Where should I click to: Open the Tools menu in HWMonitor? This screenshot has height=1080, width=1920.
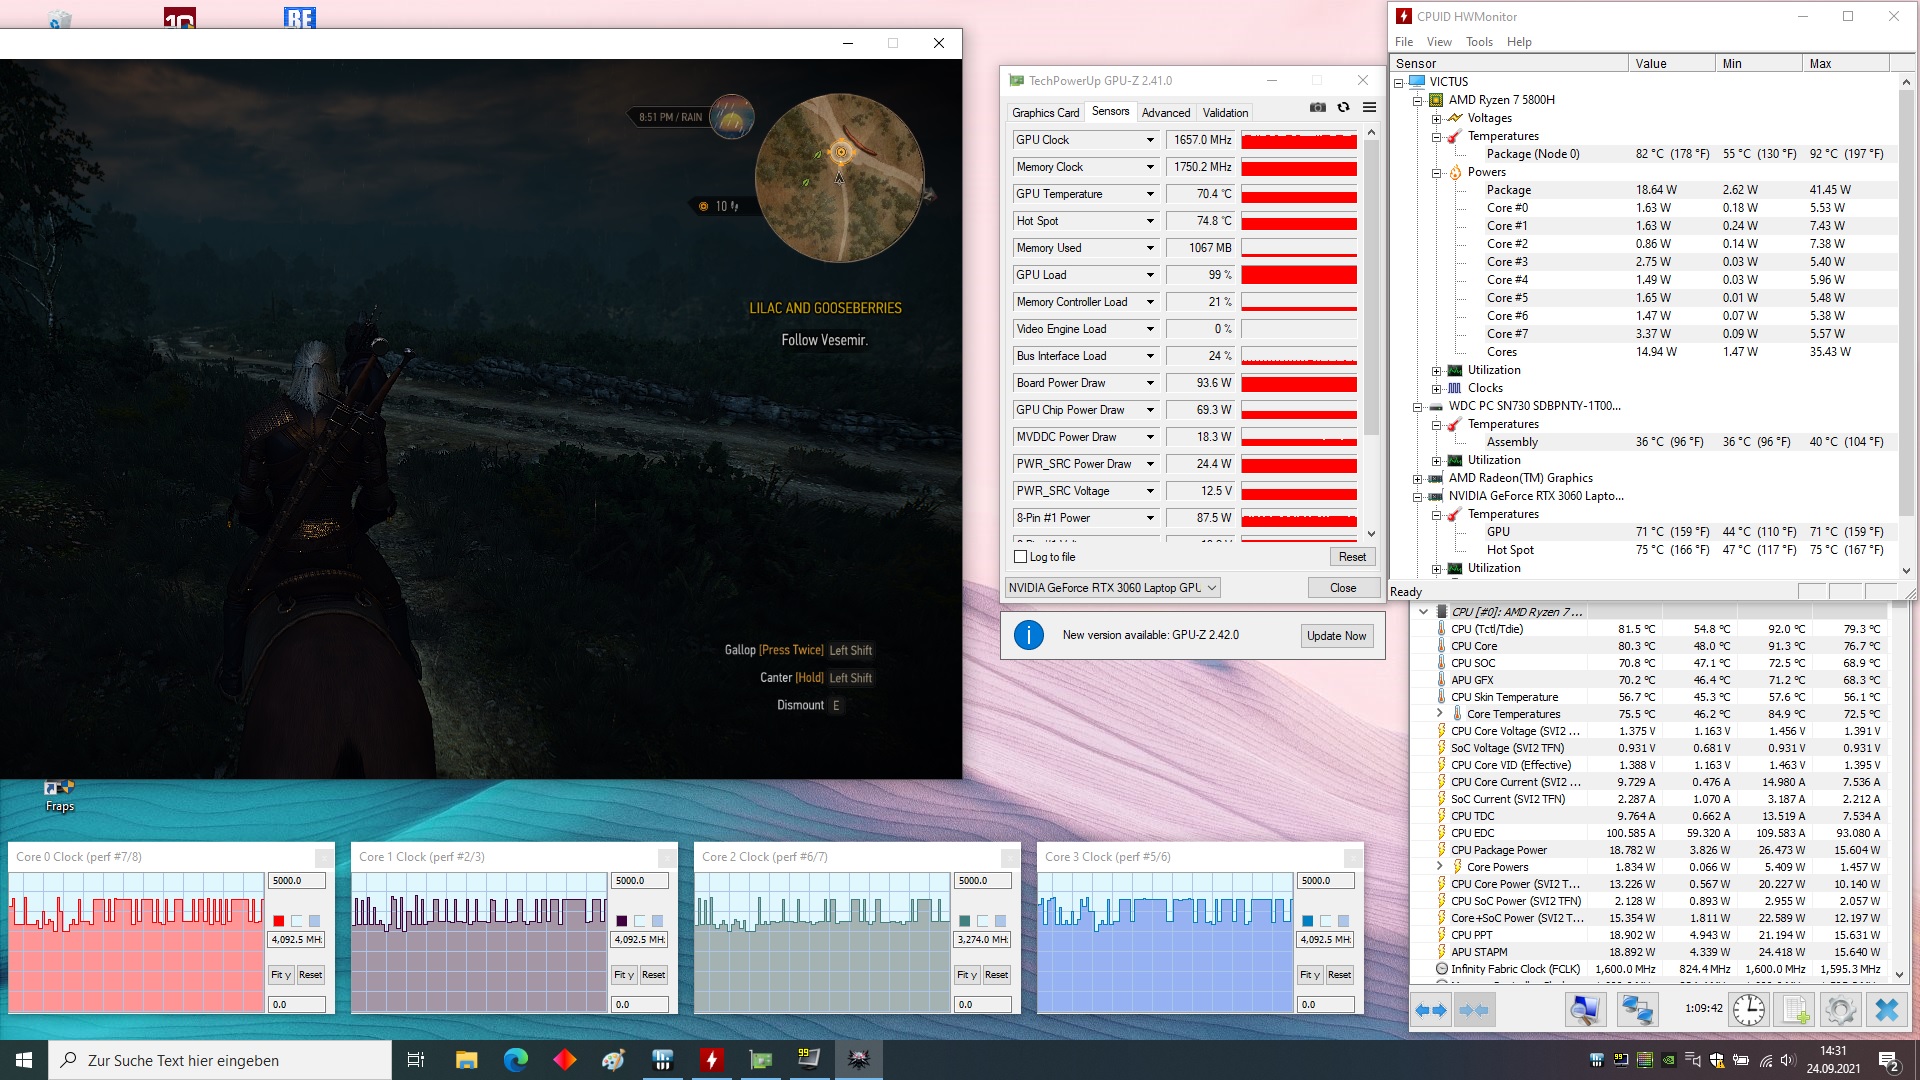[1478, 42]
